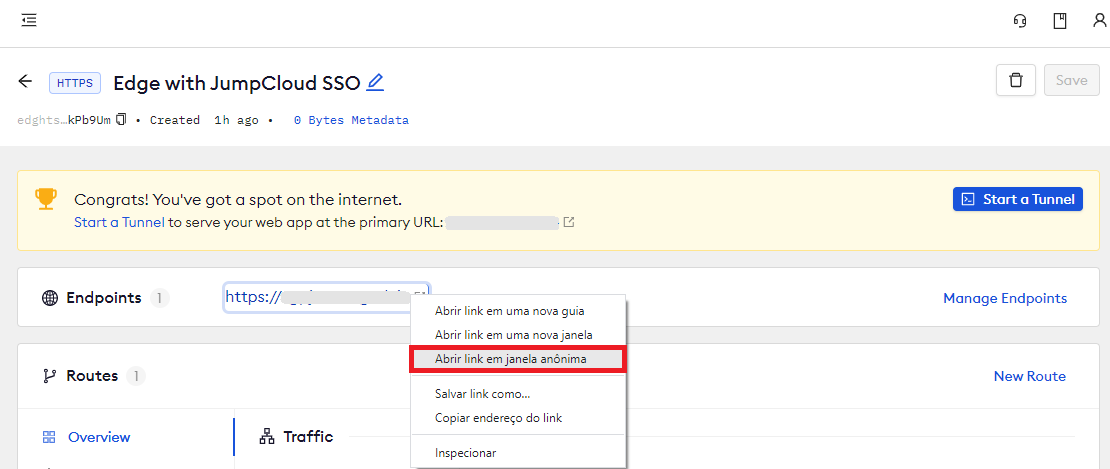Screen dimensions: 1110x469
Task: Delete edge with the trash icon
Action: [x=1016, y=80]
